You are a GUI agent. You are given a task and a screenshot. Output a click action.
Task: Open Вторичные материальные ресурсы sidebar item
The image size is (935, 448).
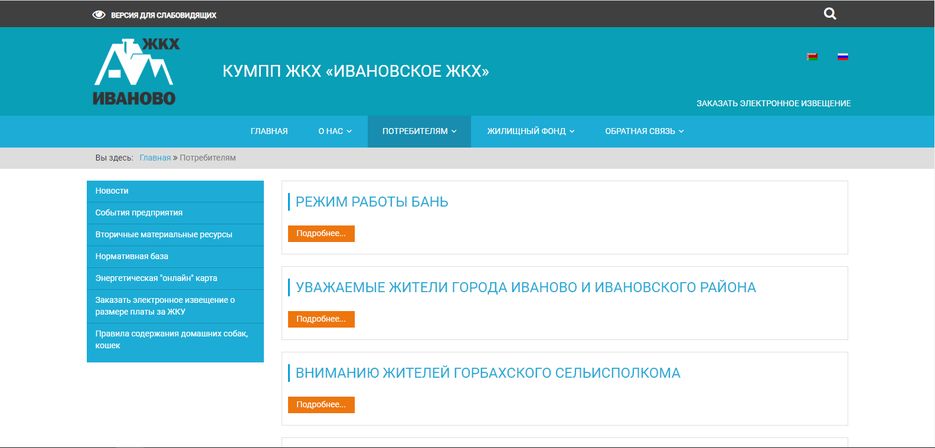(x=164, y=234)
